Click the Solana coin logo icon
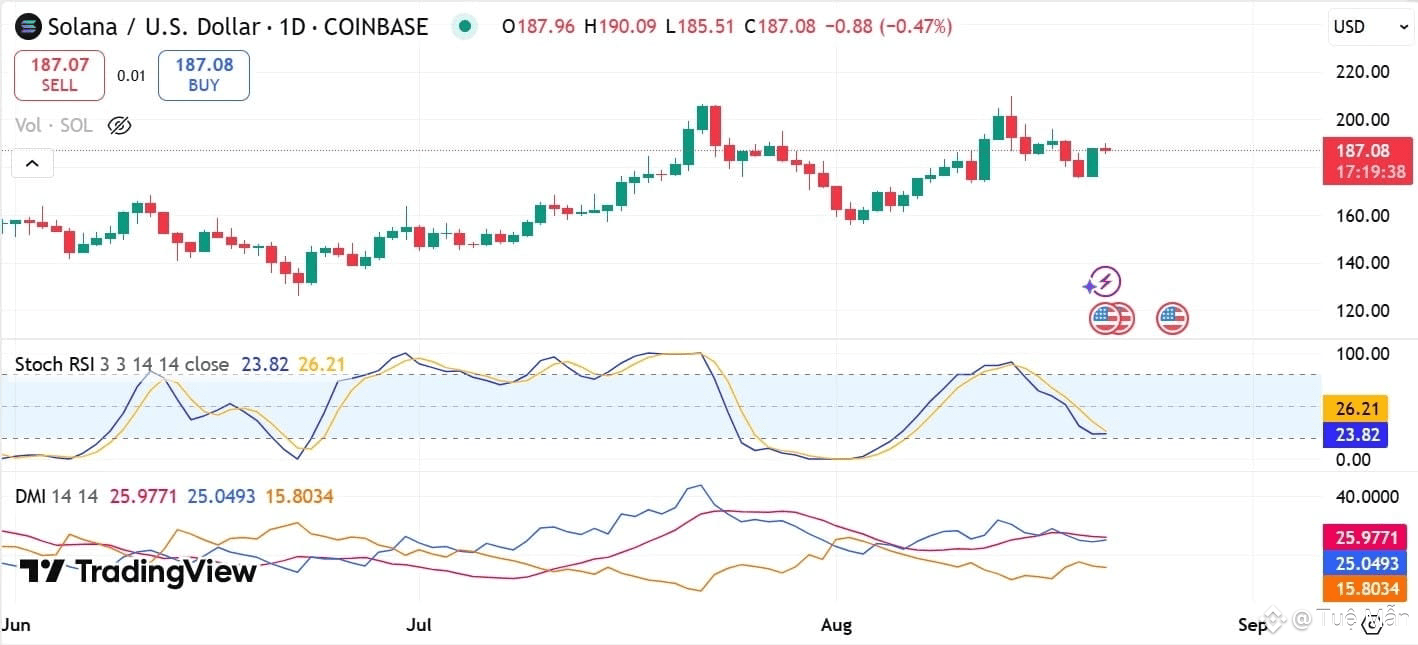1418x645 pixels. point(27,27)
